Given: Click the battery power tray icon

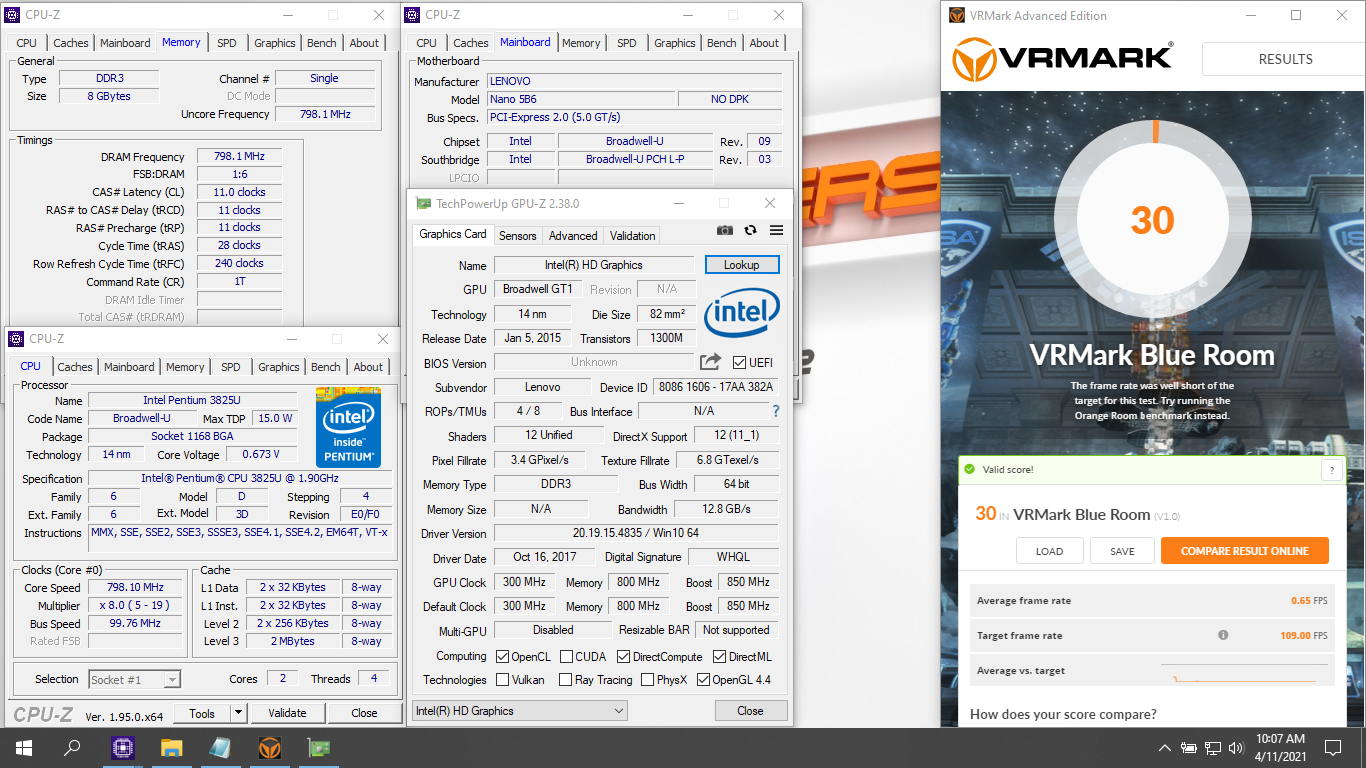Looking at the screenshot, I should pyautogui.click(x=1189, y=748).
